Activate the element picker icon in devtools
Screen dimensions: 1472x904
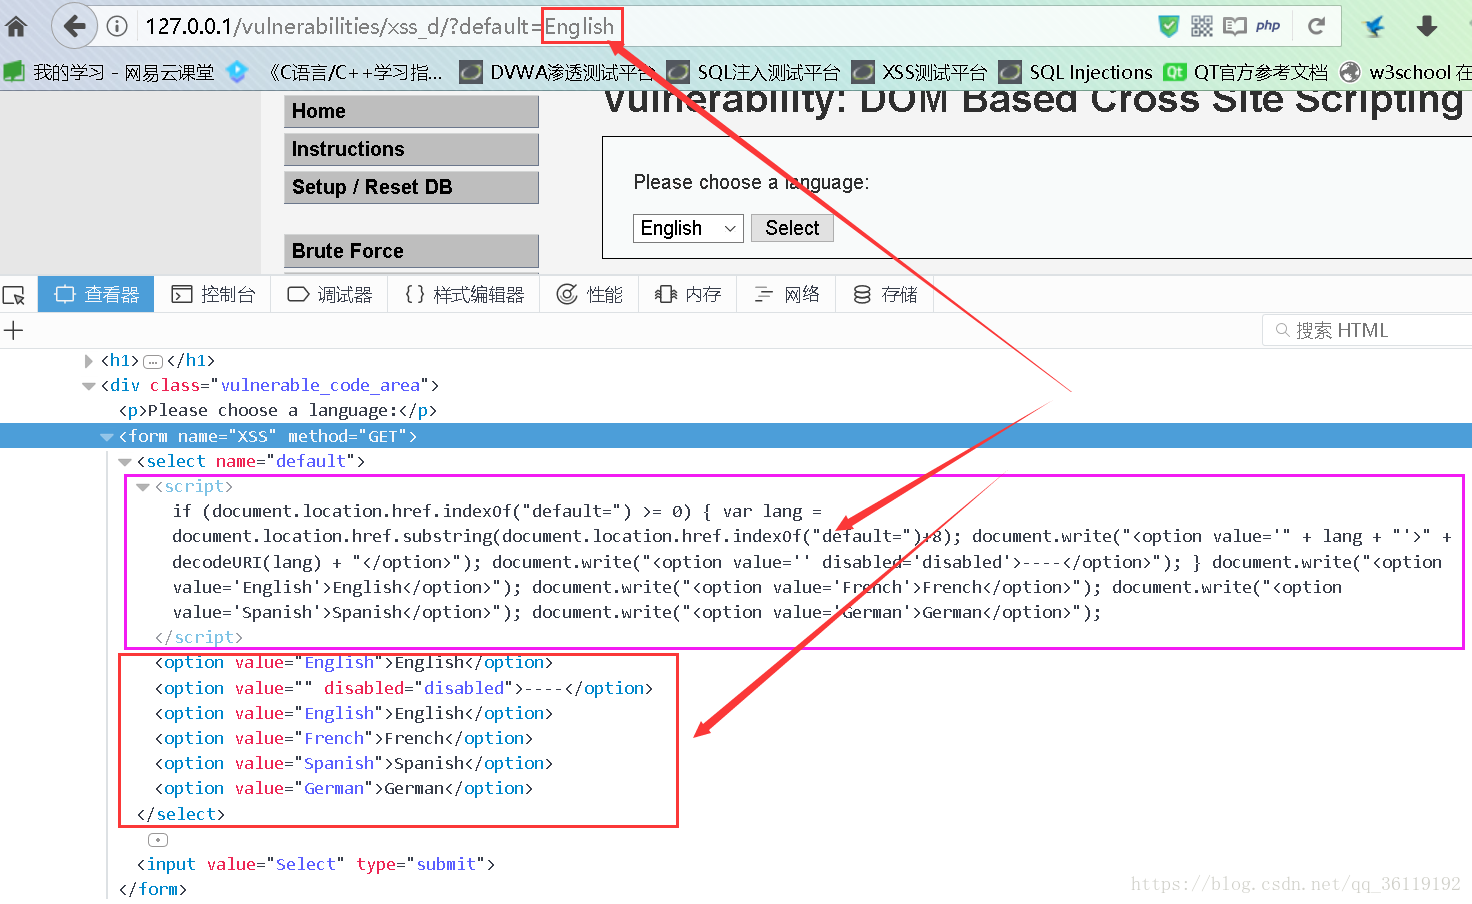[14, 295]
